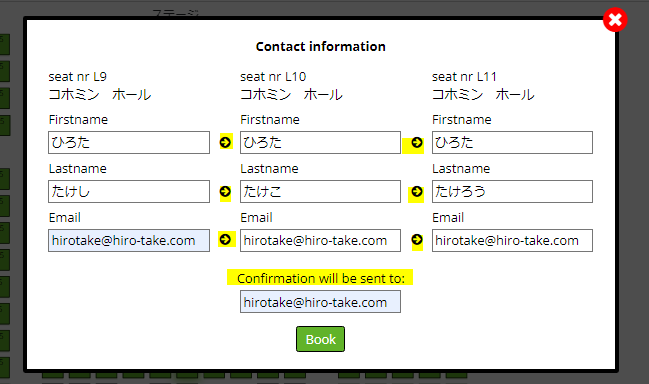The width and height of the screenshot is (649, 384).
Task: Copy L9 lastname to seat L10 arrow
Action: click(x=225, y=192)
